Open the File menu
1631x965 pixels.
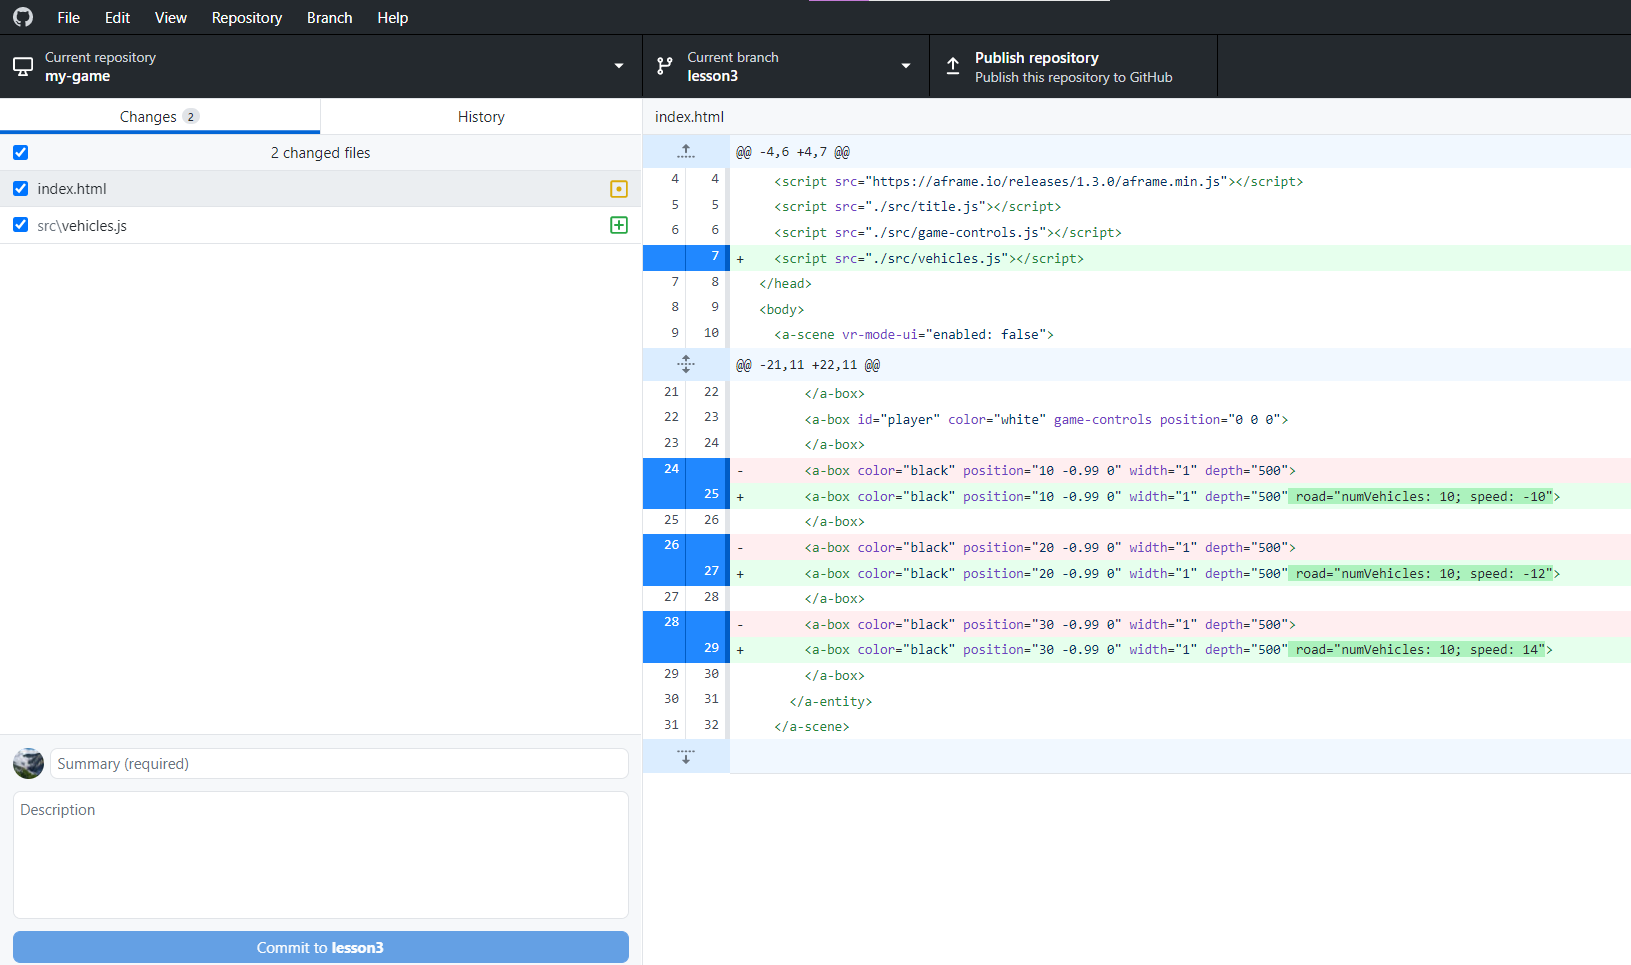point(68,17)
